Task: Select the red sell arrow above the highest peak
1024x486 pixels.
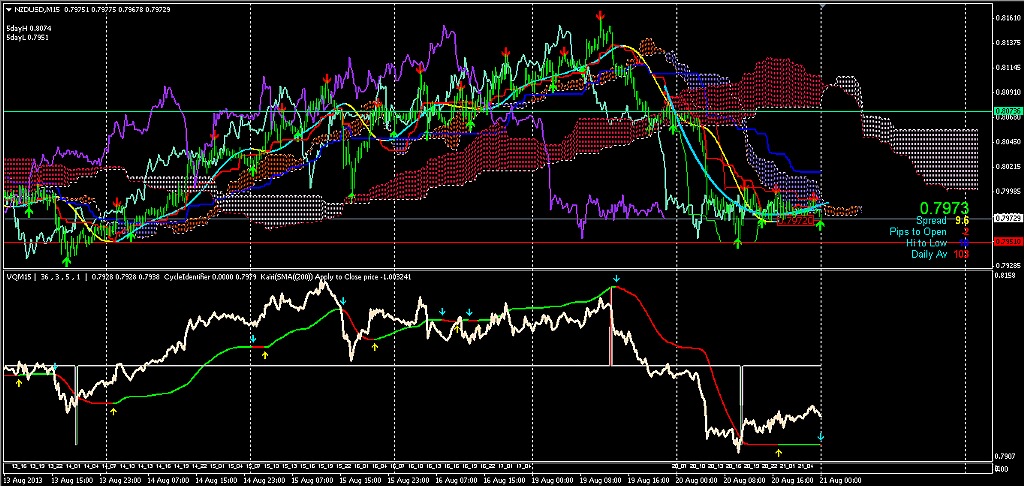Action: coord(600,16)
